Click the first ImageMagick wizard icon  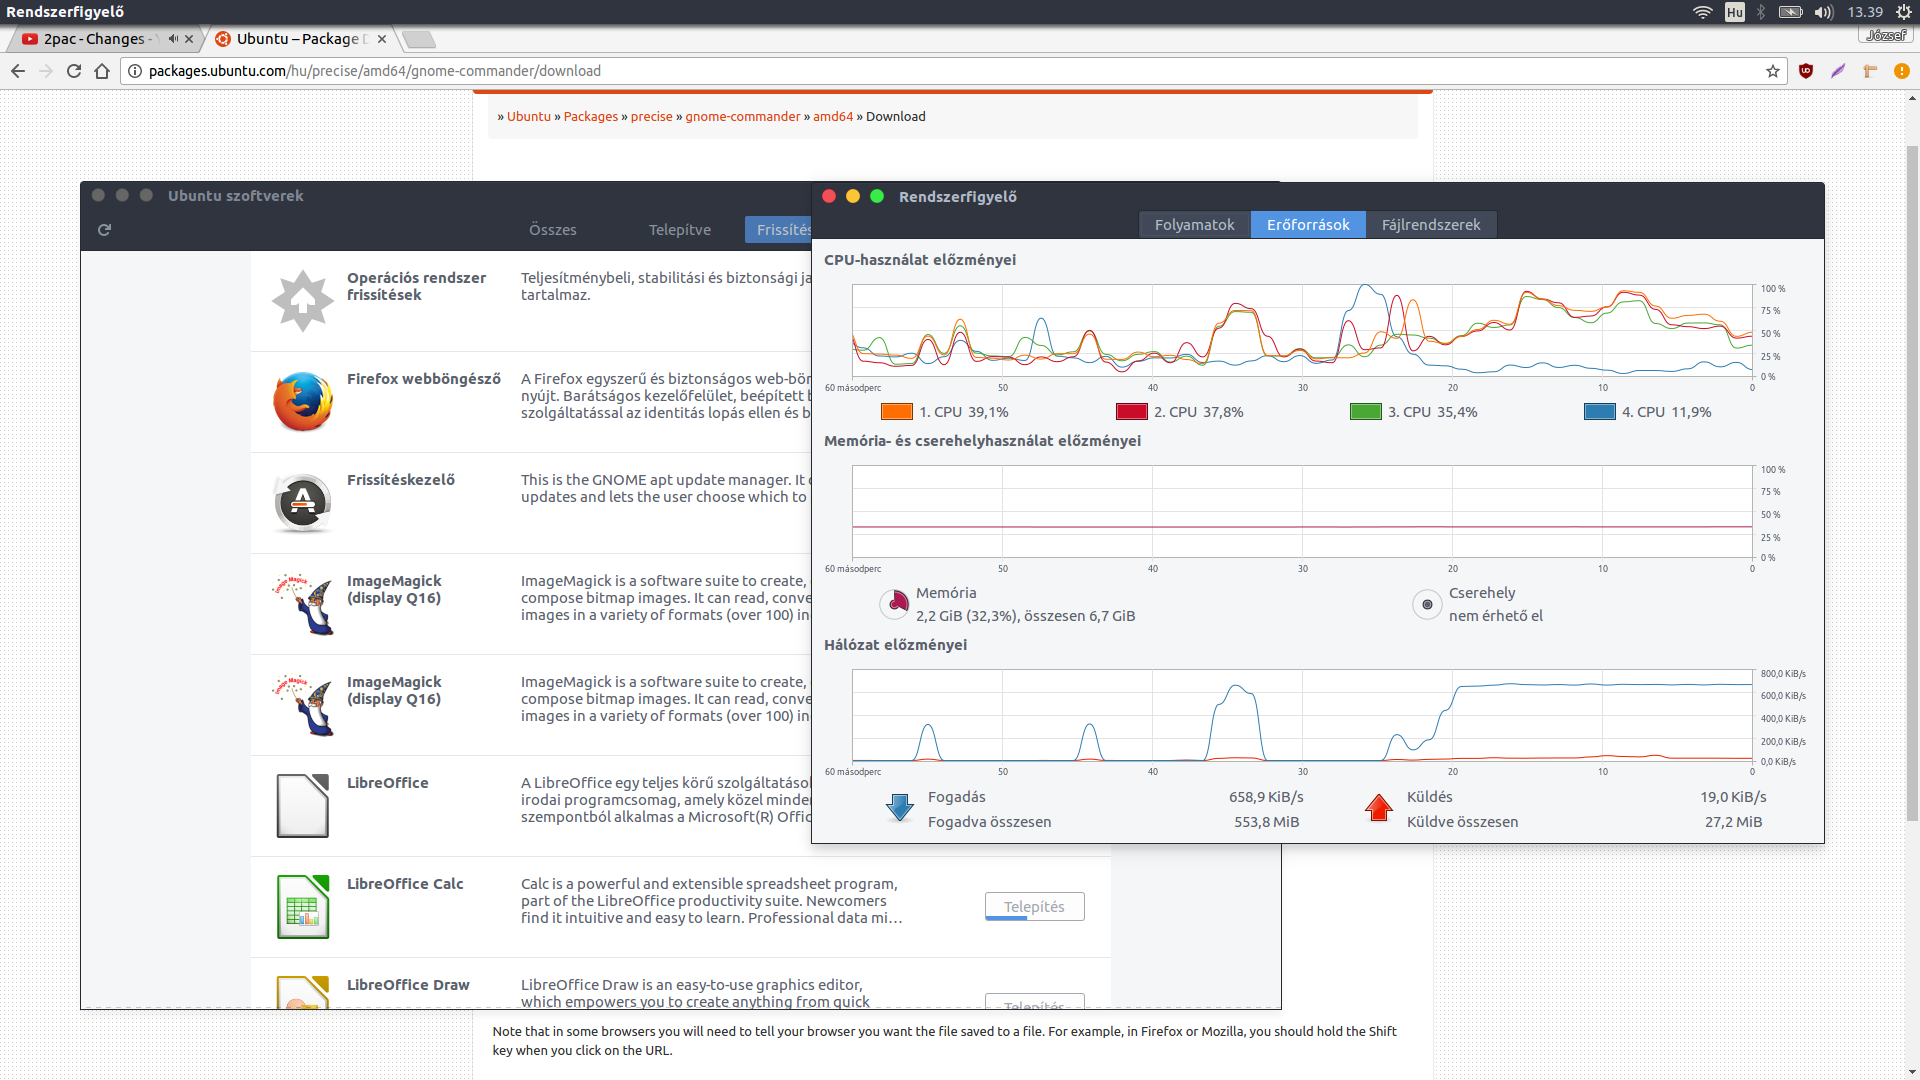[303, 604]
